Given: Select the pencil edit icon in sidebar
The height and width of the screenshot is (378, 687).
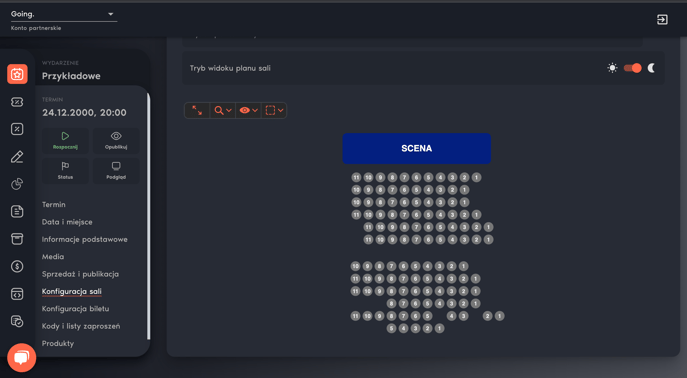Looking at the screenshot, I should [x=17, y=157].
